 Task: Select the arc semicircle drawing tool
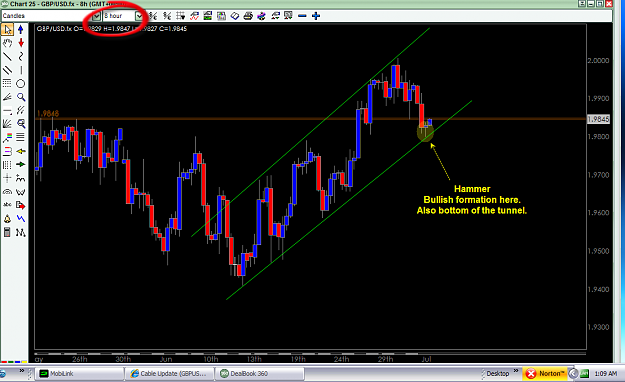[7, 192]
